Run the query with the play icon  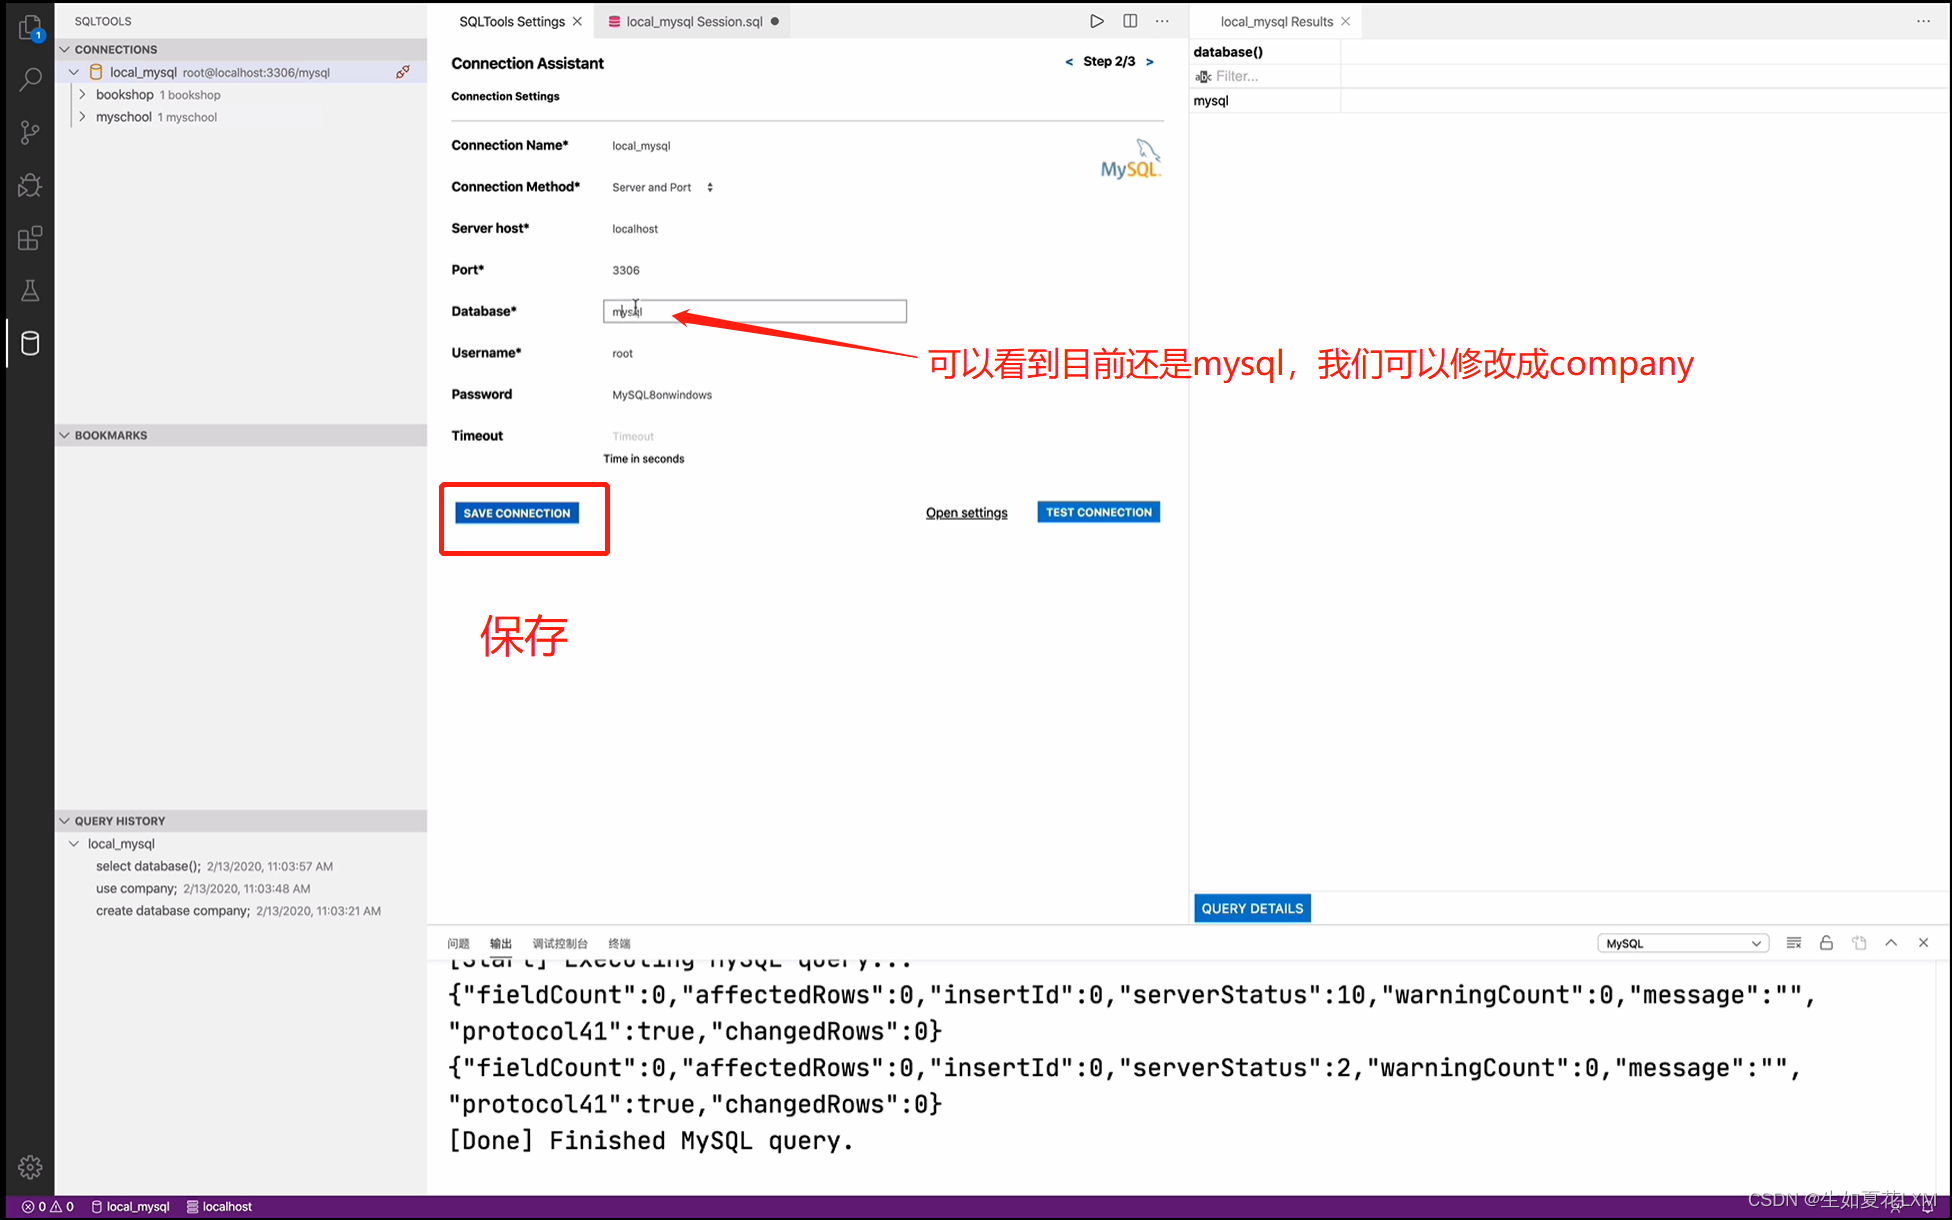1097,21
